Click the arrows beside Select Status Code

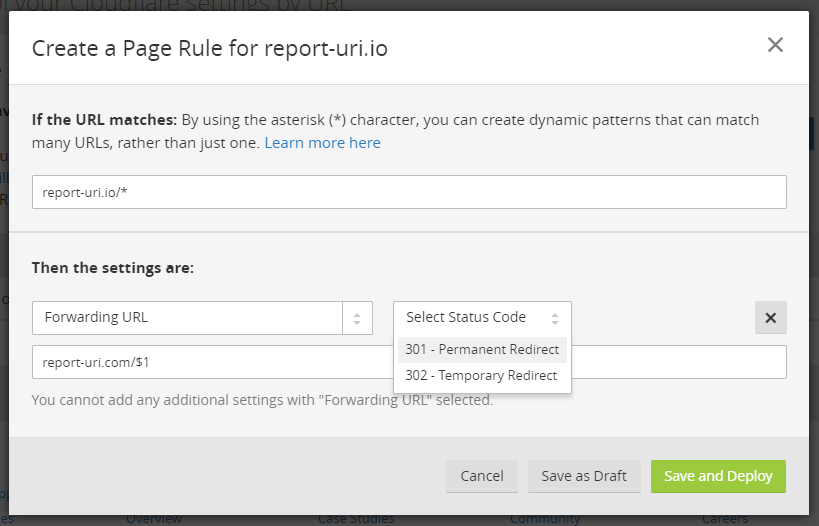(x=555, y=318)
